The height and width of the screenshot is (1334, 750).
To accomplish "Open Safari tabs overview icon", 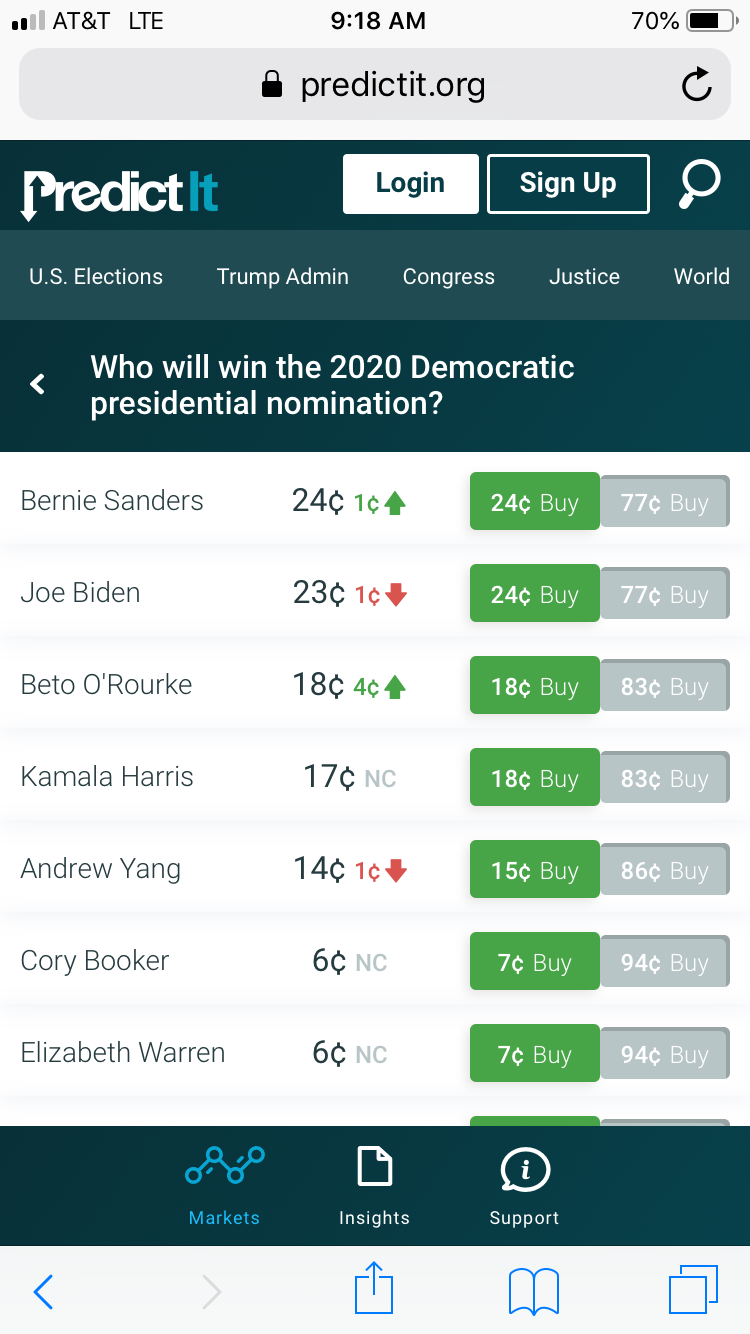I will point(693,1290).
